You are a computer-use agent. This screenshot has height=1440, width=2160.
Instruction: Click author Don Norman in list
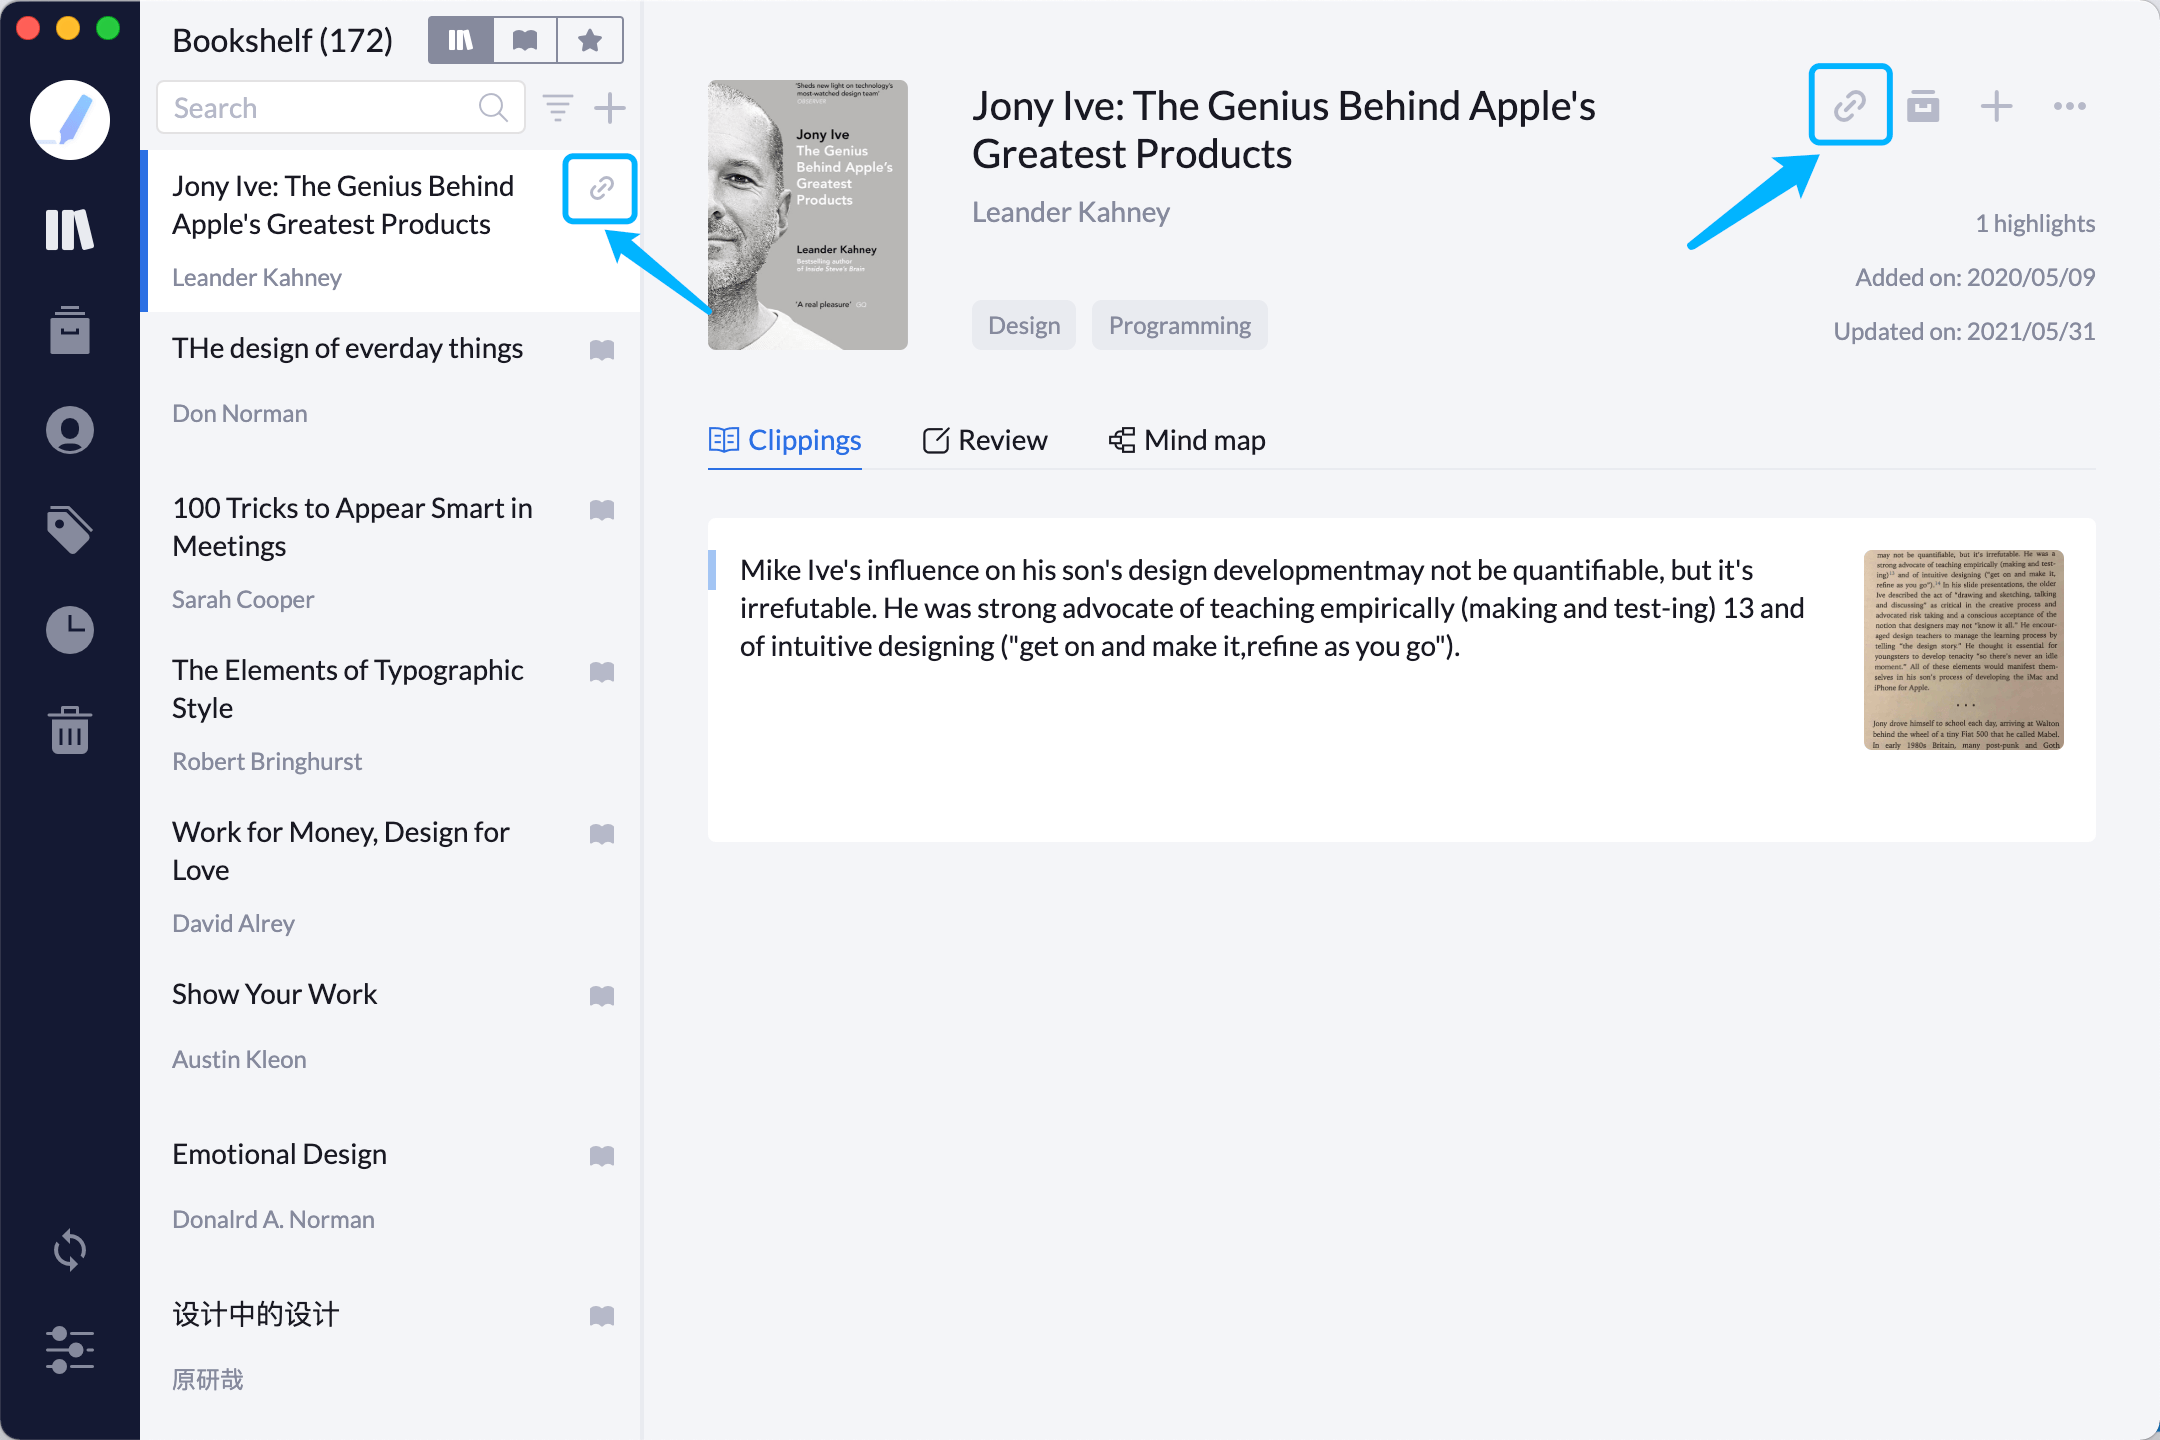point(239,413)
